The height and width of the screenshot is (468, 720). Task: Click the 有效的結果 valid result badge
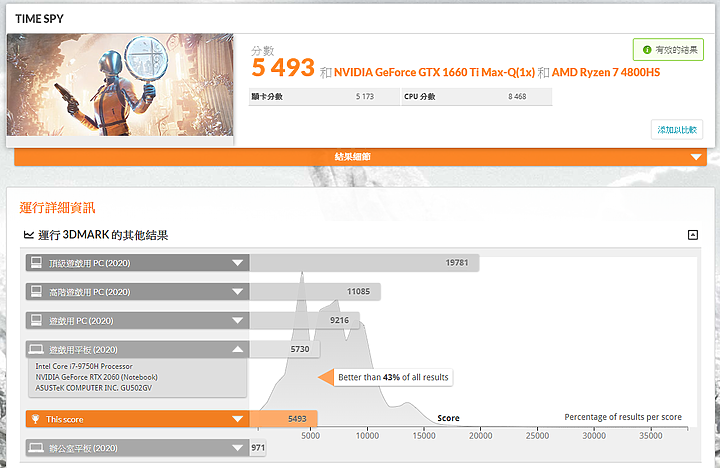668,50
